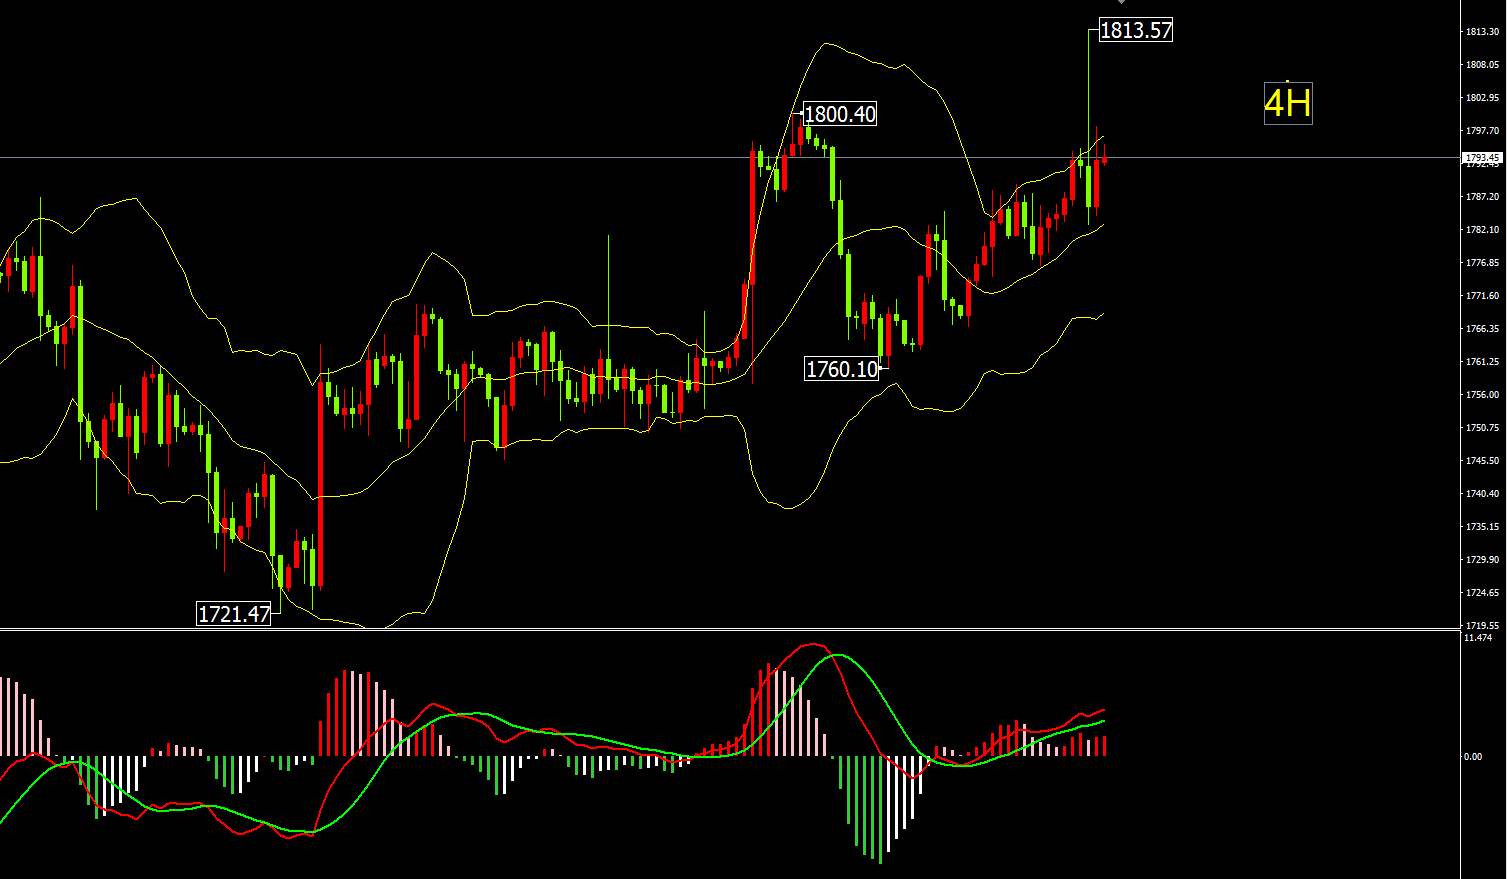The image size is (1508, 879).
Task: Click 1782.10 on the price axis
Action: click(1482, 230)
